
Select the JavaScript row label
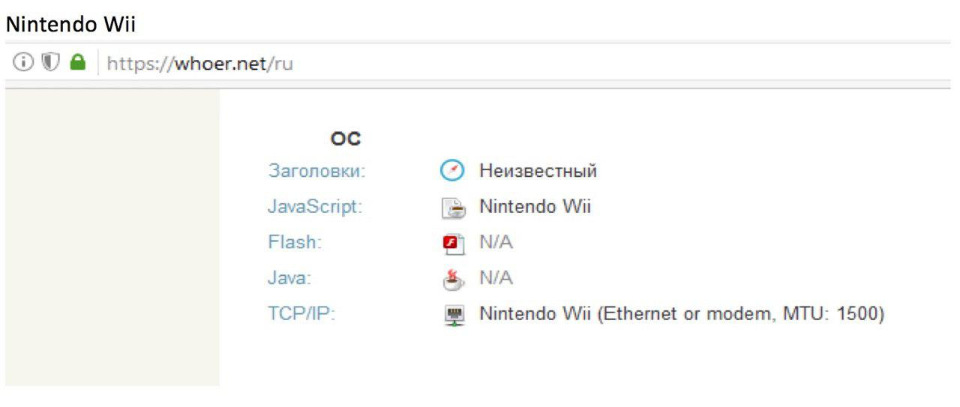point(313,207)
